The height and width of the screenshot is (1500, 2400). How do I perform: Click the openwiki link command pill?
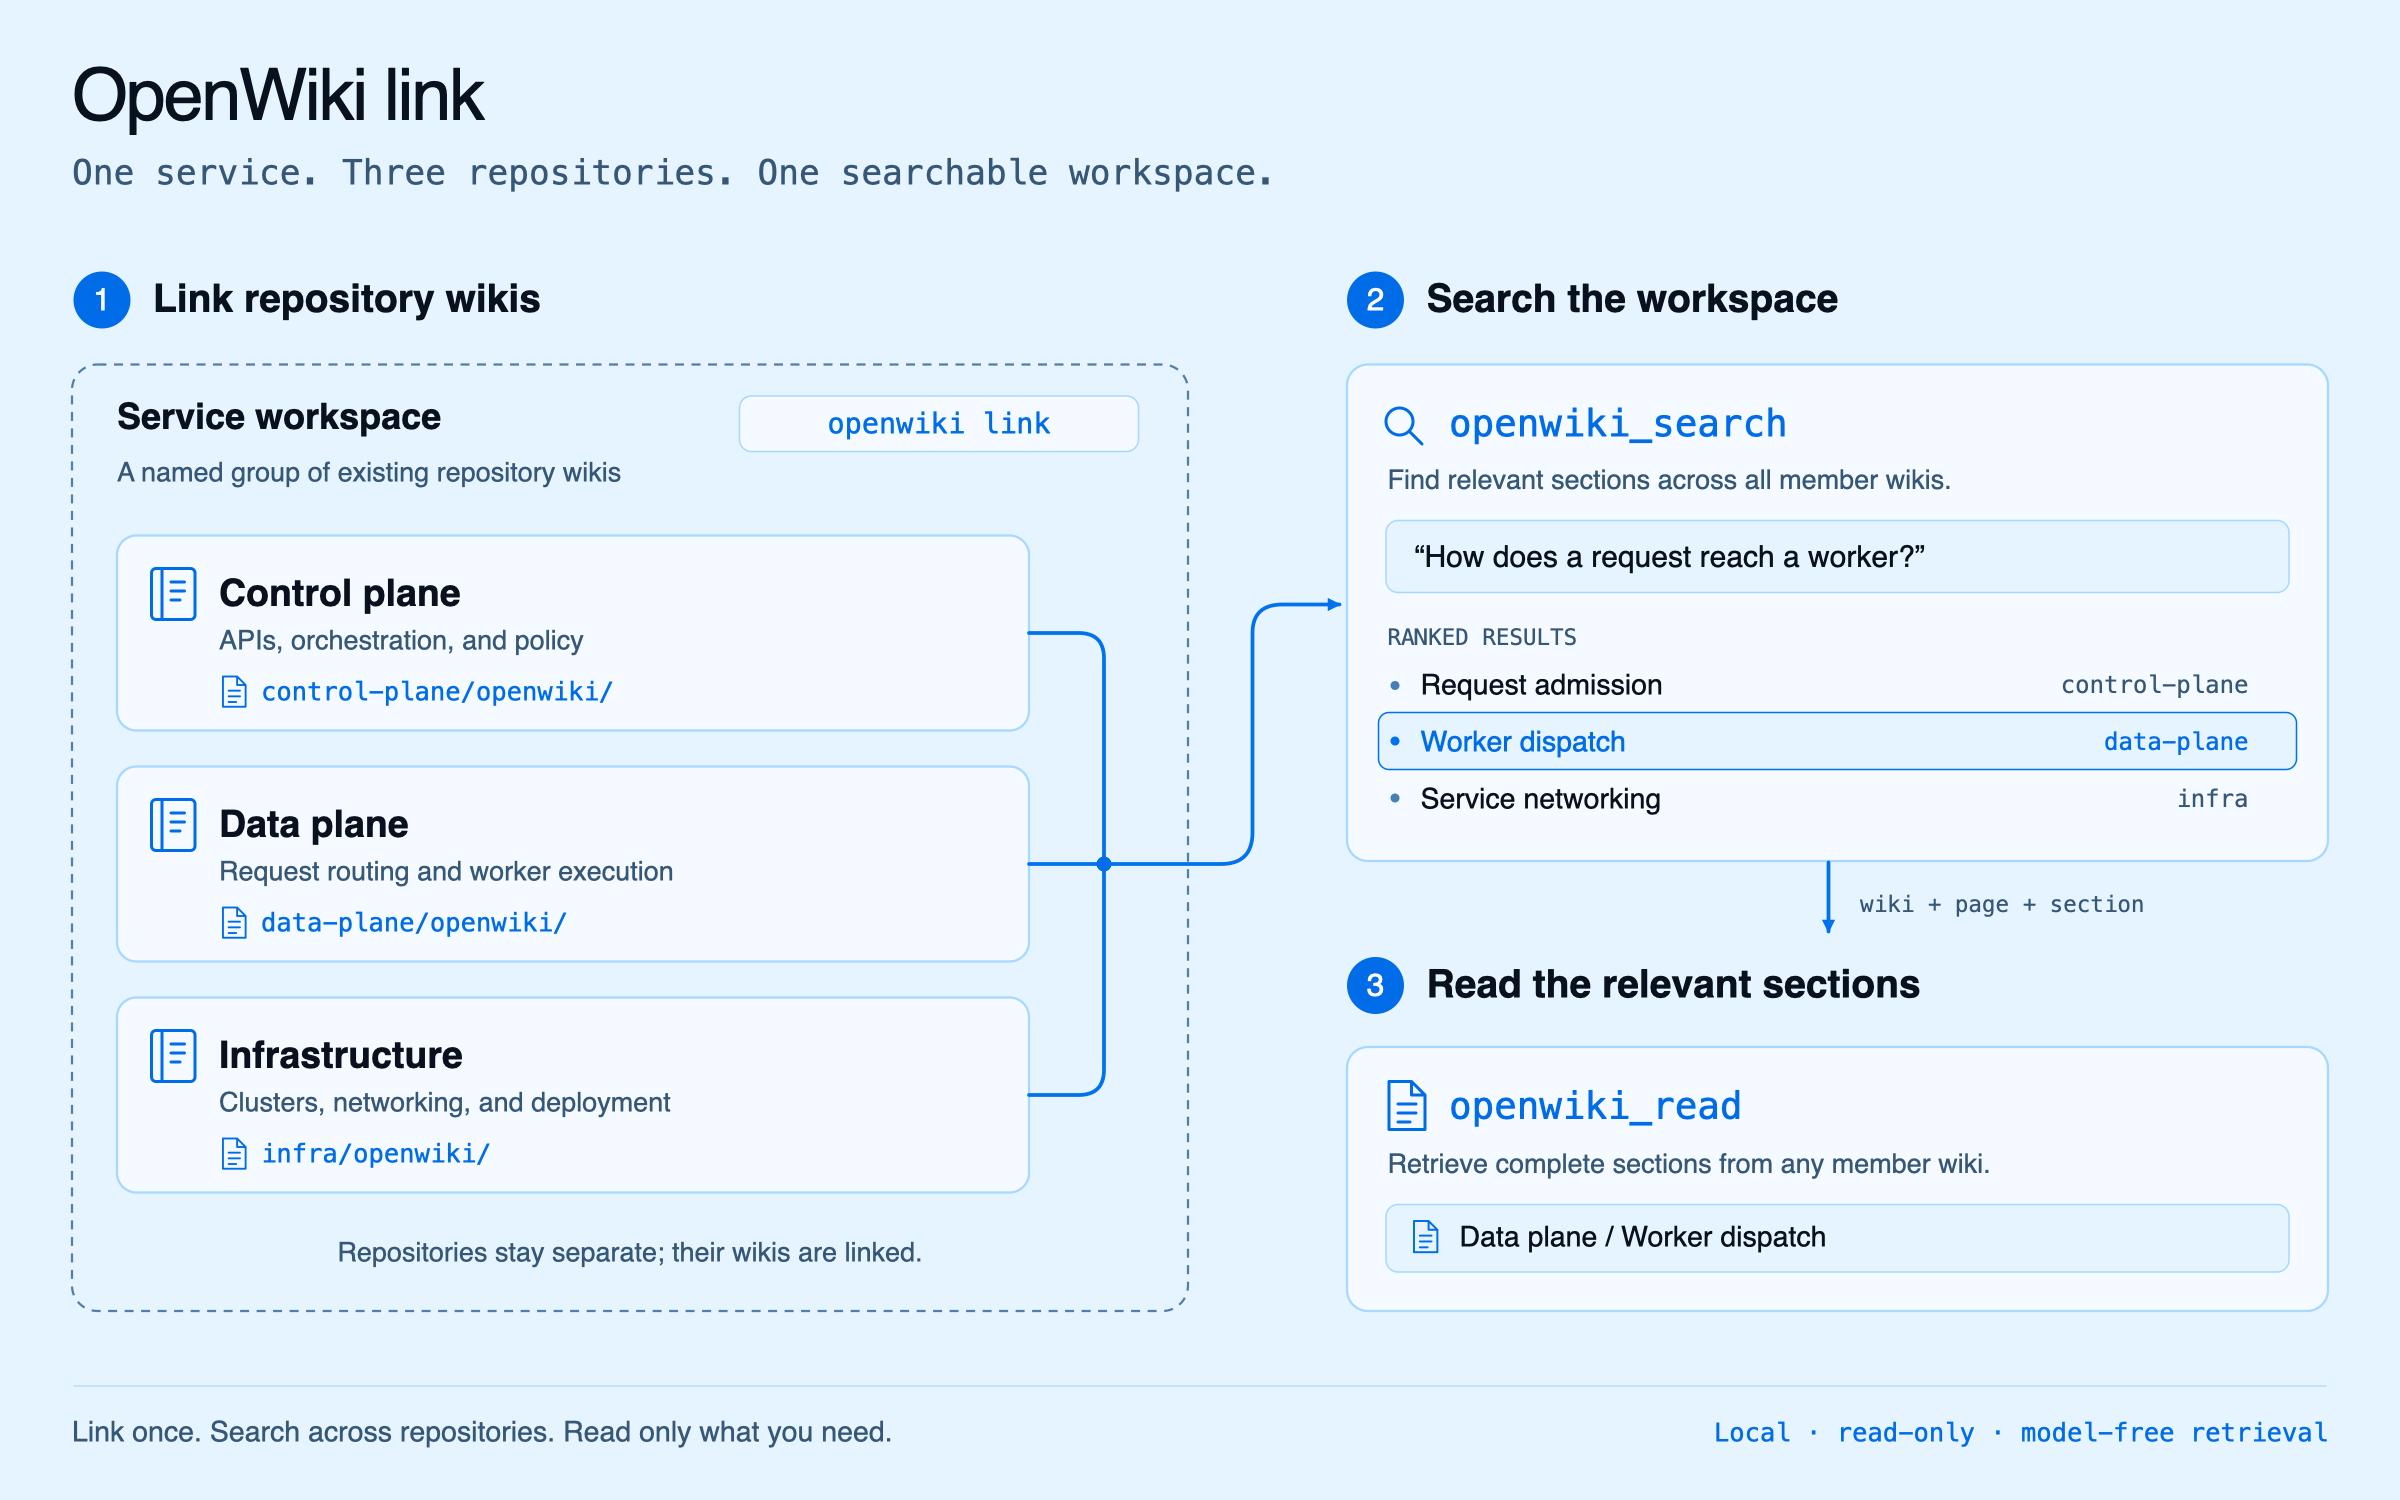[x=938, y=424]
